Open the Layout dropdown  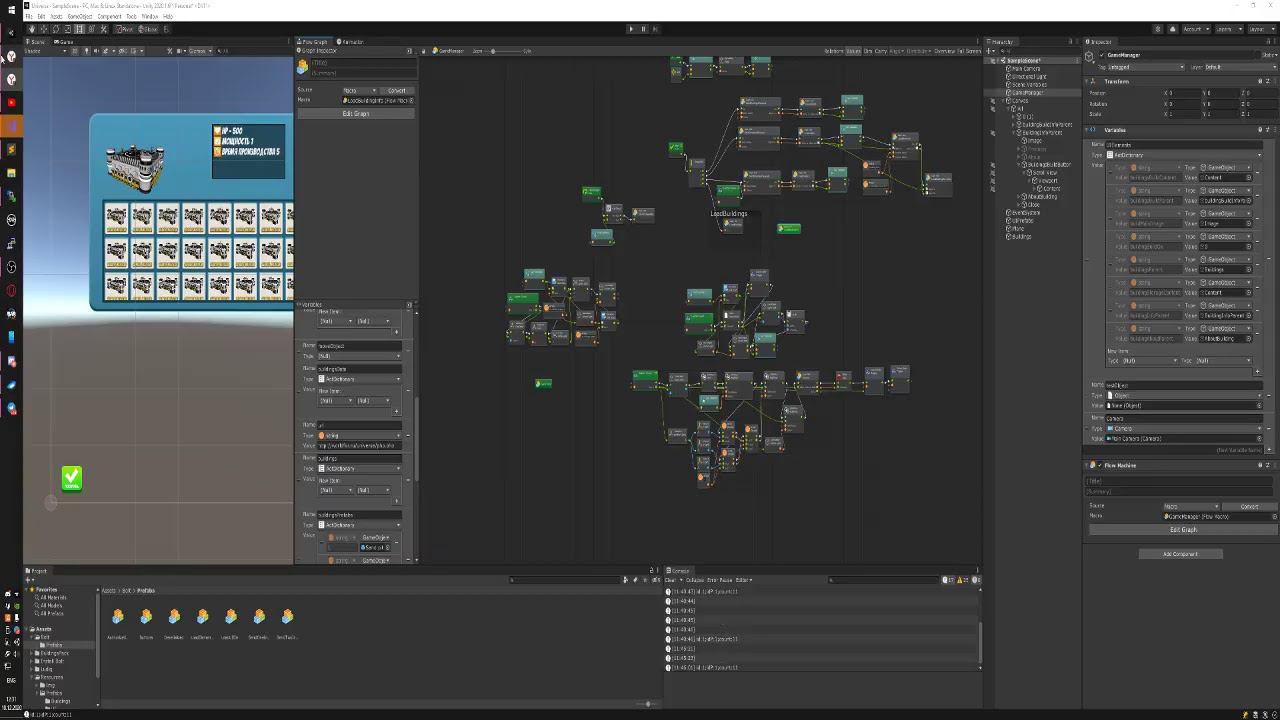coord(1260,29)
